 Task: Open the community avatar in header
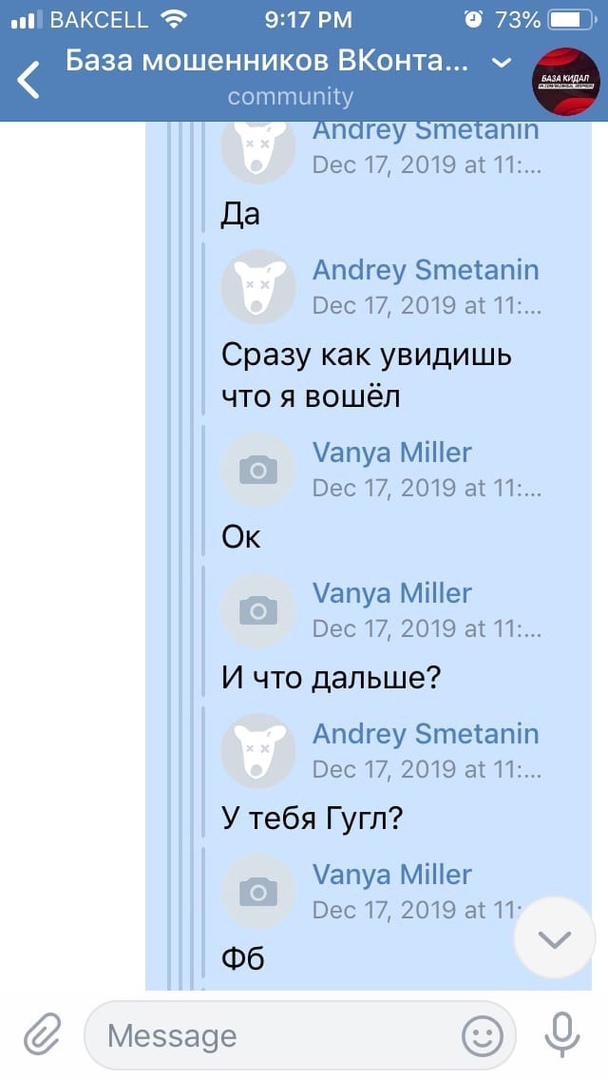tap(565, 80)
